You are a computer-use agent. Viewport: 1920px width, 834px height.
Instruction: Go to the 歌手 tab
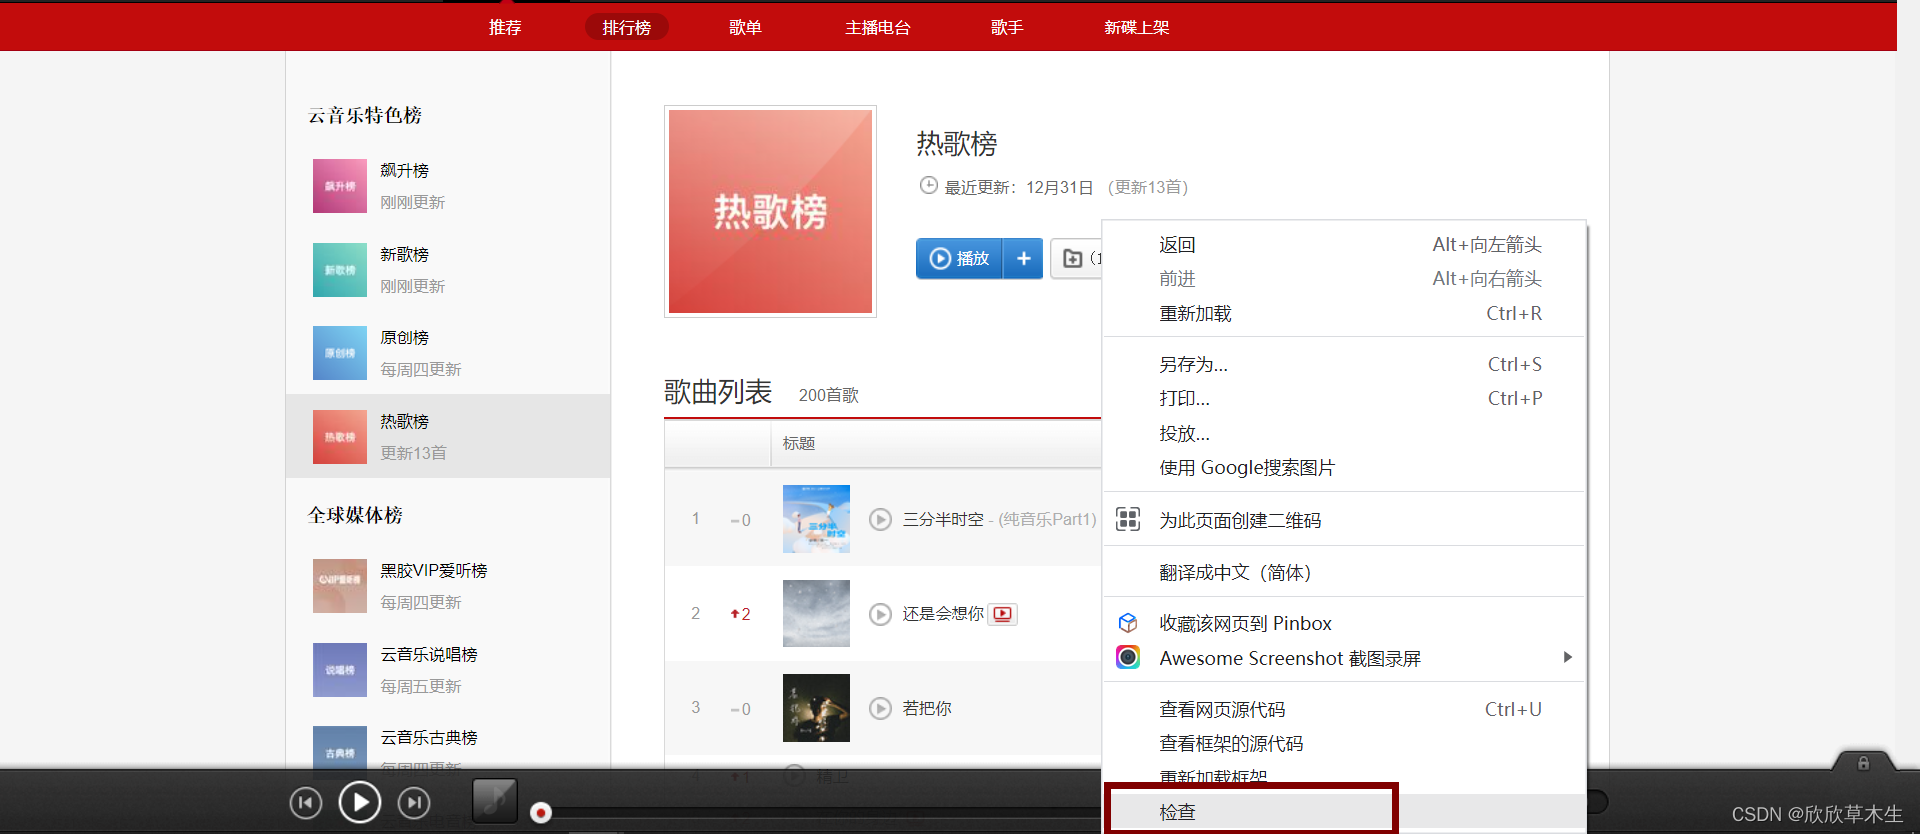[1007, 27]
